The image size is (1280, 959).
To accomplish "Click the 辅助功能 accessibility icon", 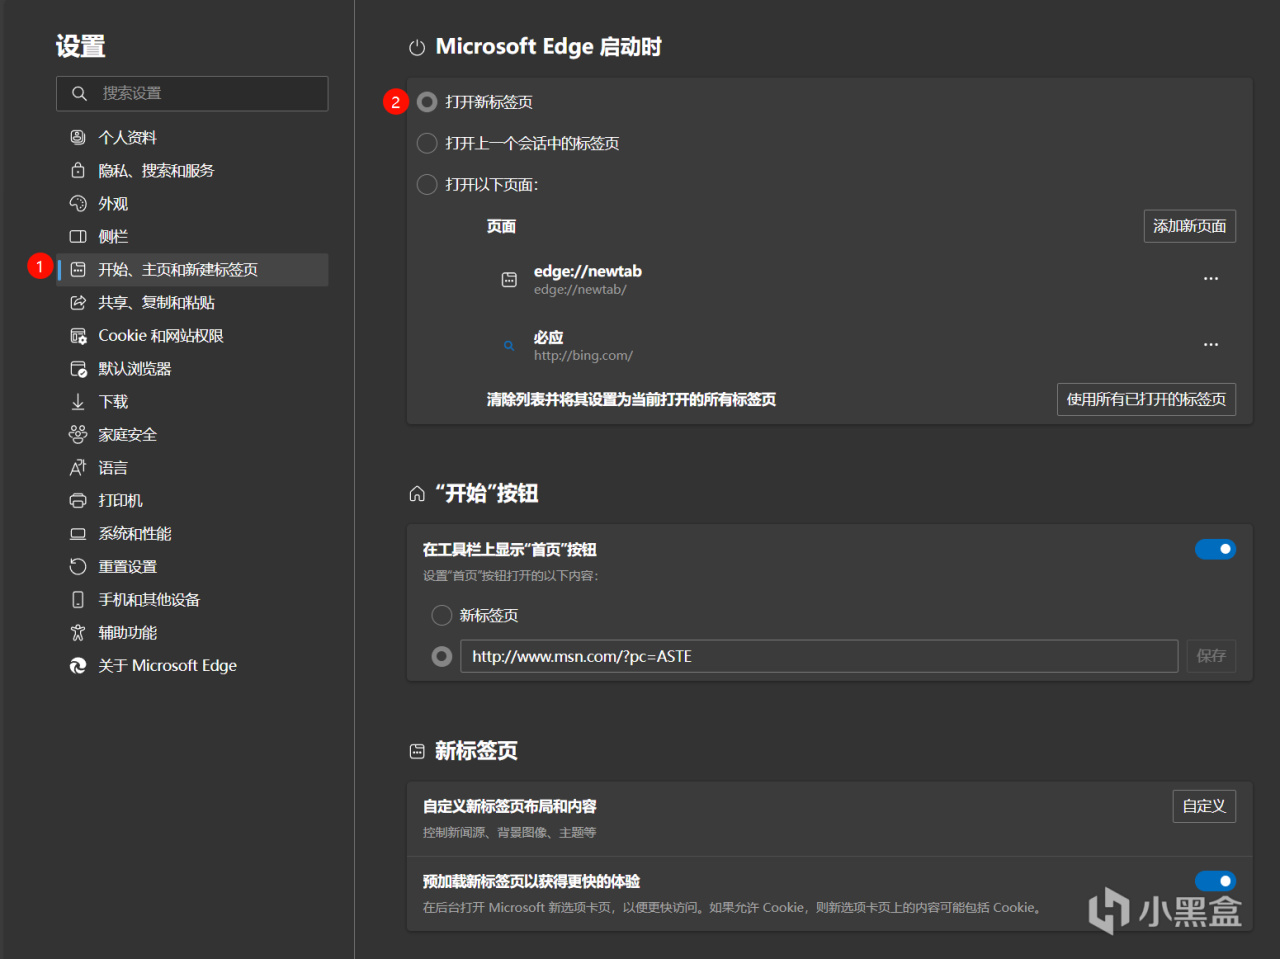I will (x=78, y=632).
